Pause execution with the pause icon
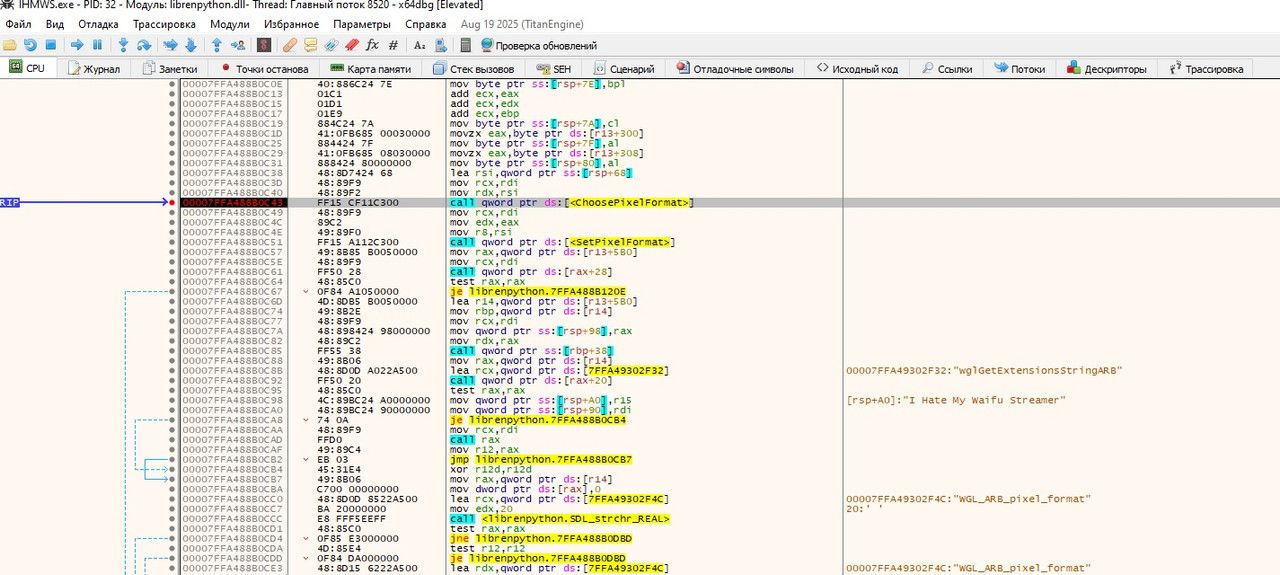 (97, 45)
